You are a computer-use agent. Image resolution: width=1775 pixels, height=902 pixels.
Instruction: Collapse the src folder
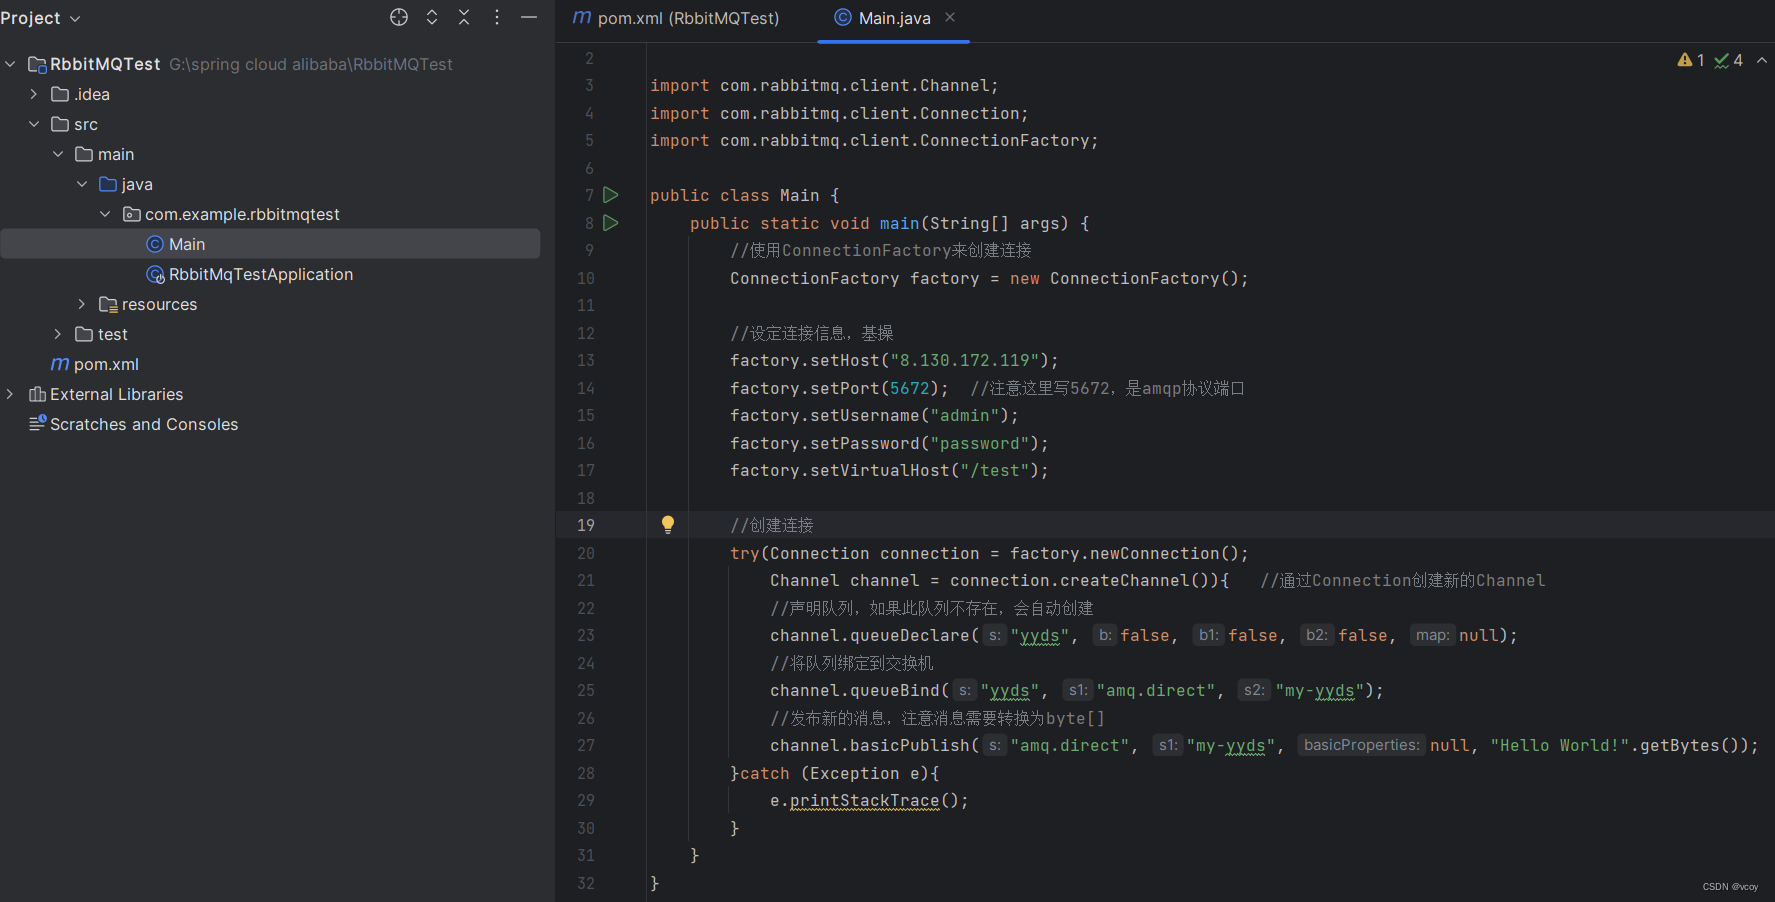(x=34, y=124)
